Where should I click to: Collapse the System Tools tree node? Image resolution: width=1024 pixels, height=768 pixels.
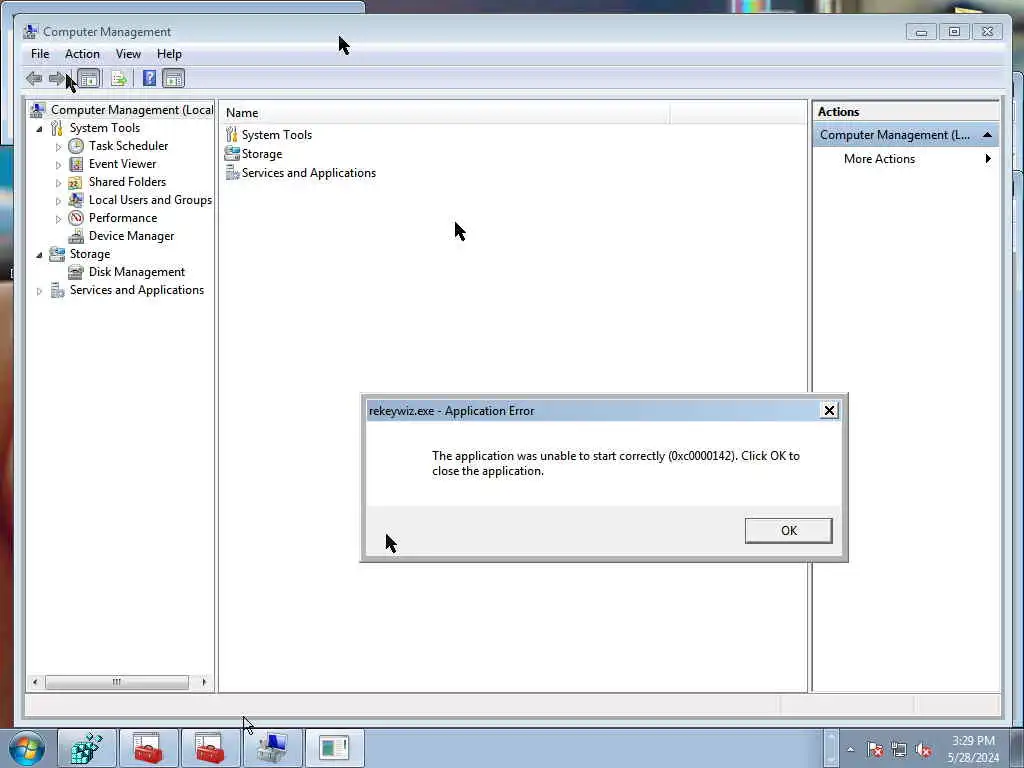39,129
